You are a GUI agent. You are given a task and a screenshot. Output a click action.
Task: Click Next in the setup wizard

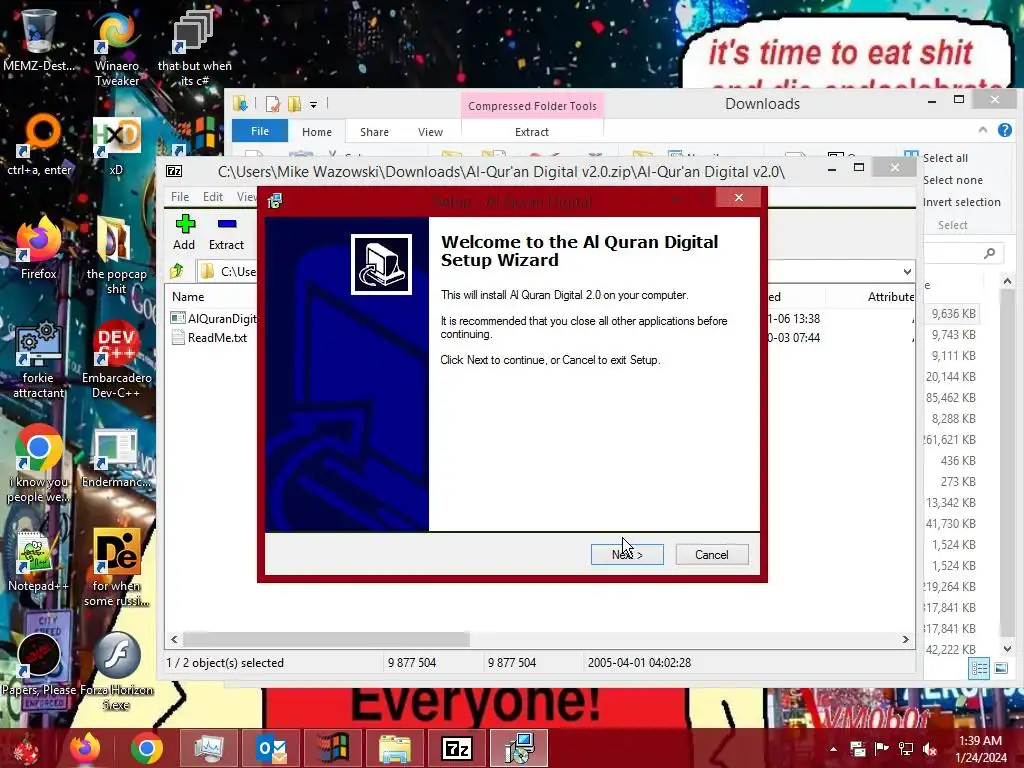(627, 554)
